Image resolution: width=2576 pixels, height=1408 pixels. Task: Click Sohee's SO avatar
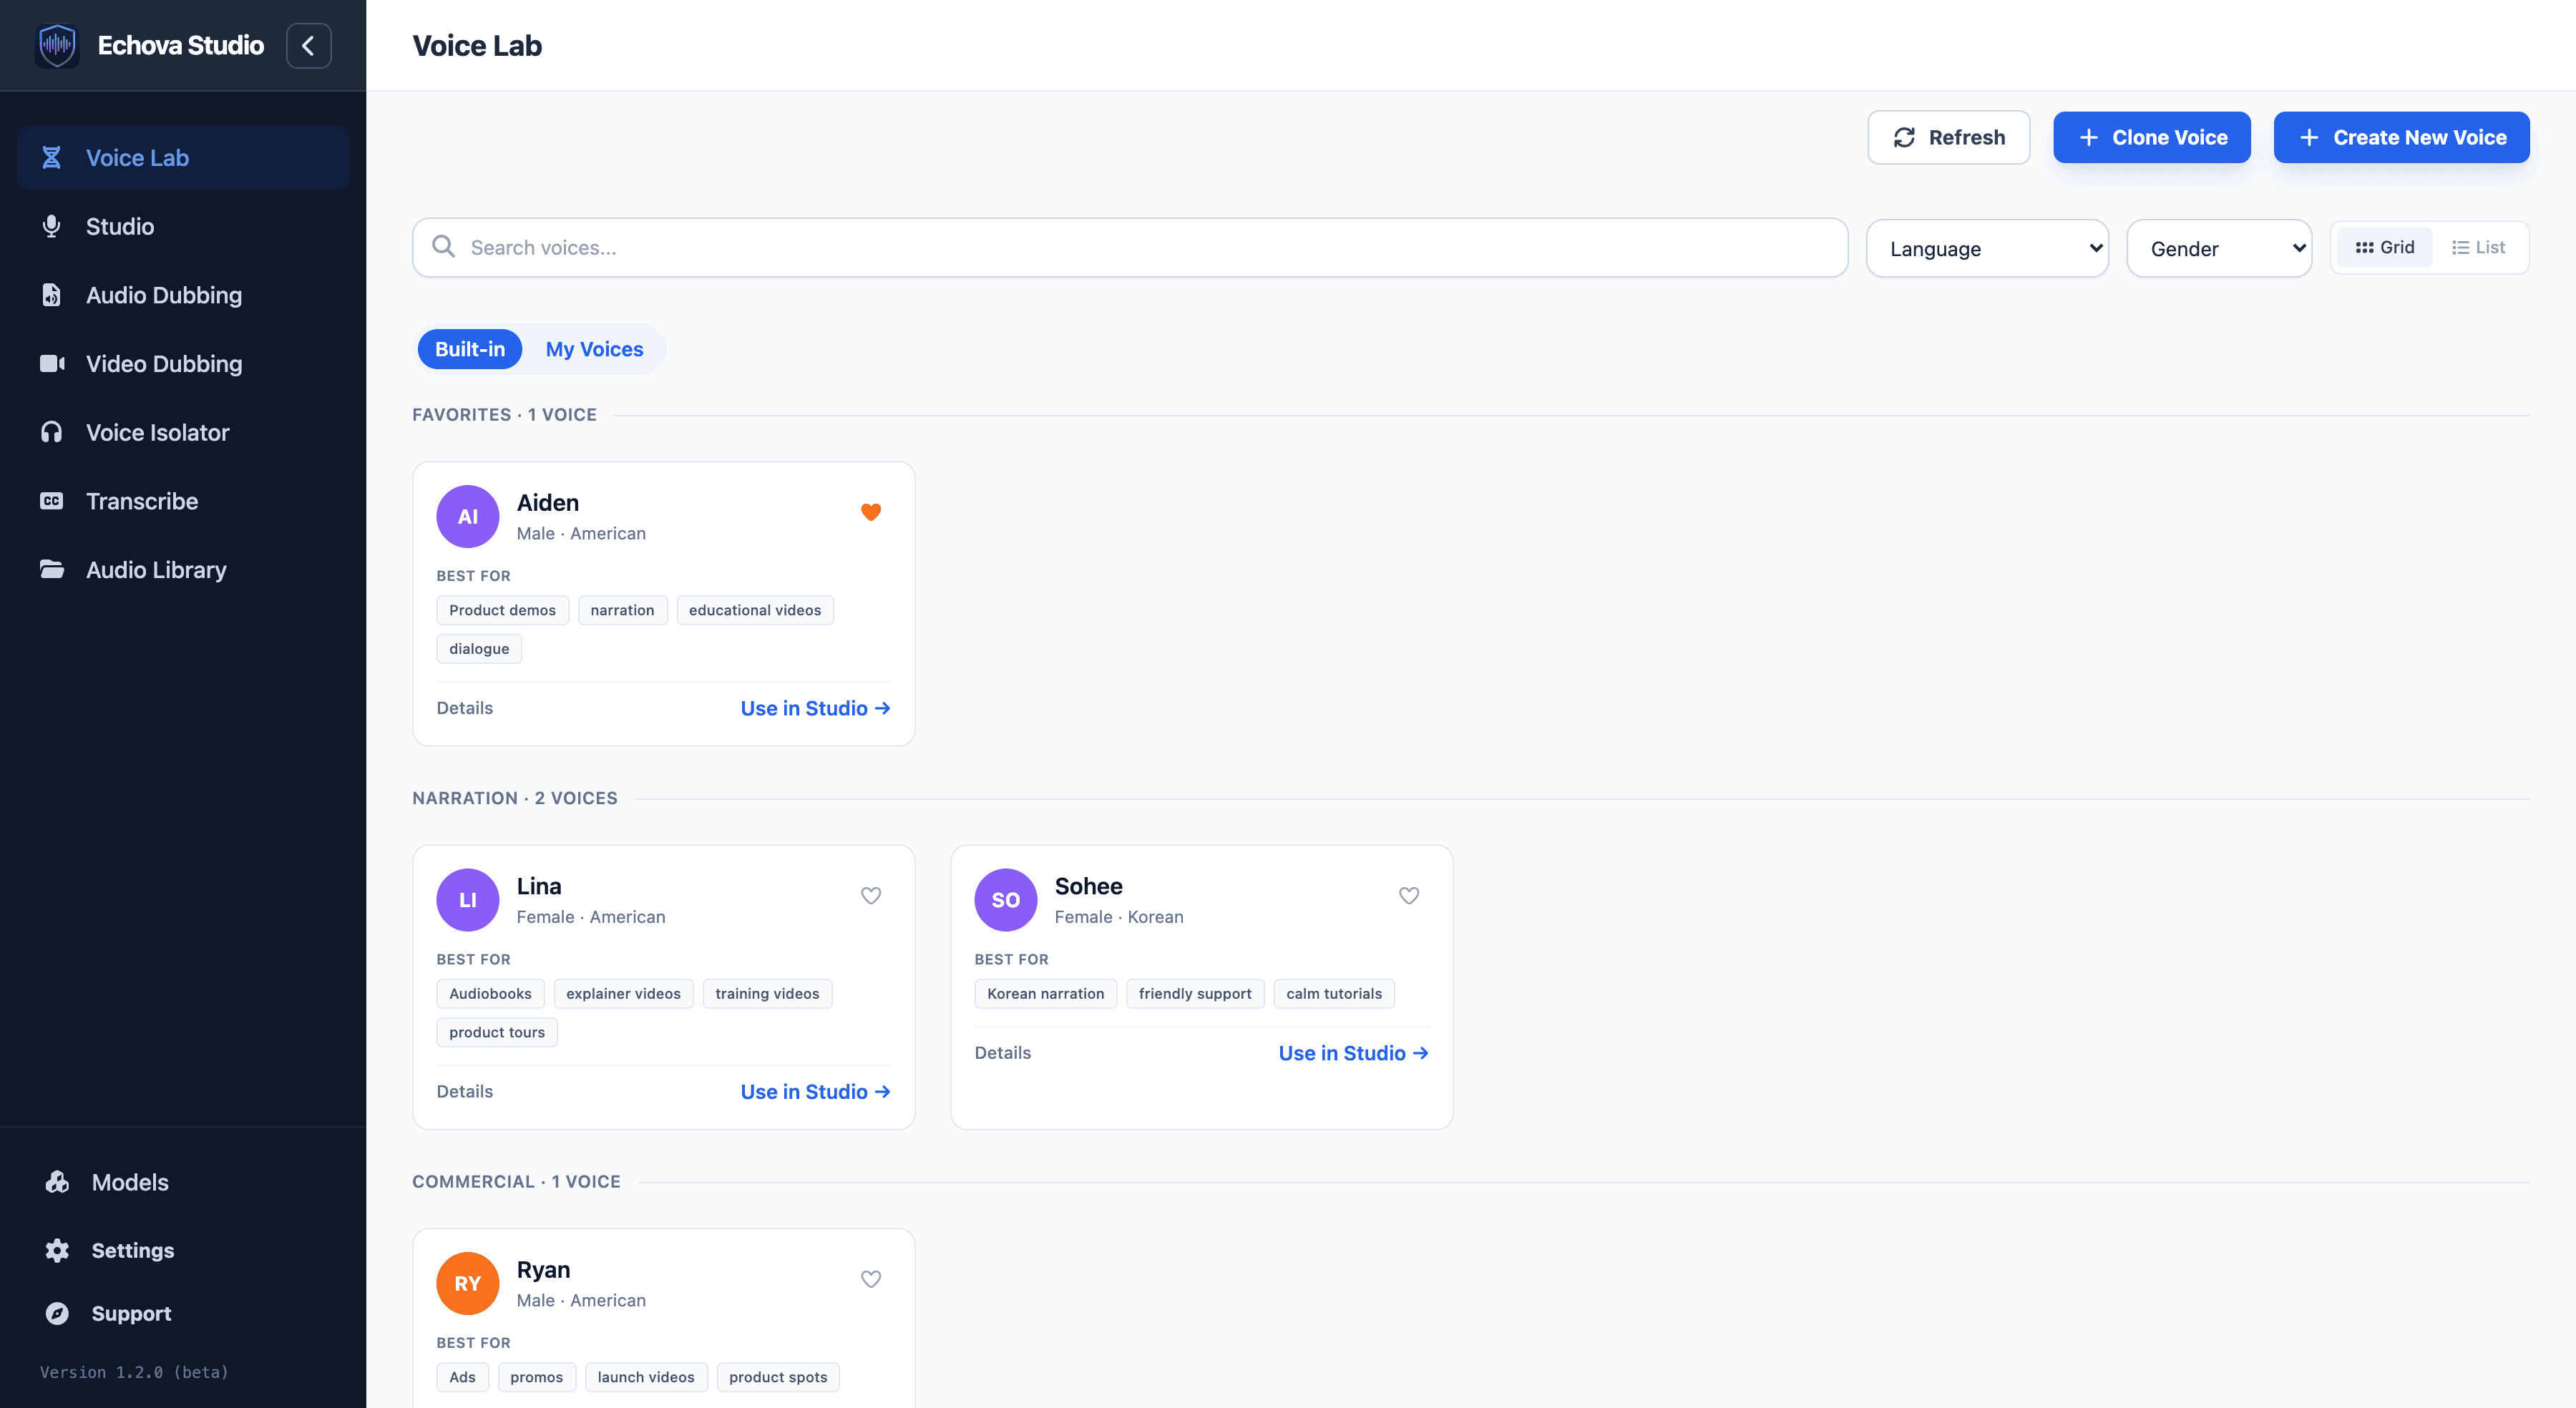1006,900
